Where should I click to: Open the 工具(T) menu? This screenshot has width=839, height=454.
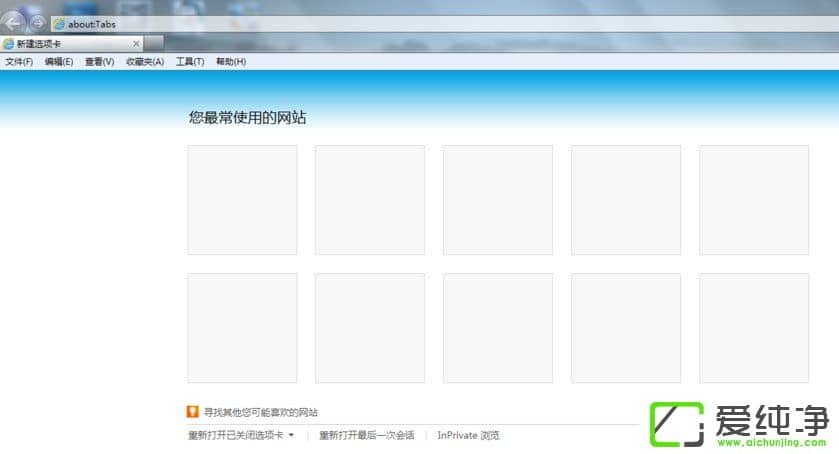point(190,62)
